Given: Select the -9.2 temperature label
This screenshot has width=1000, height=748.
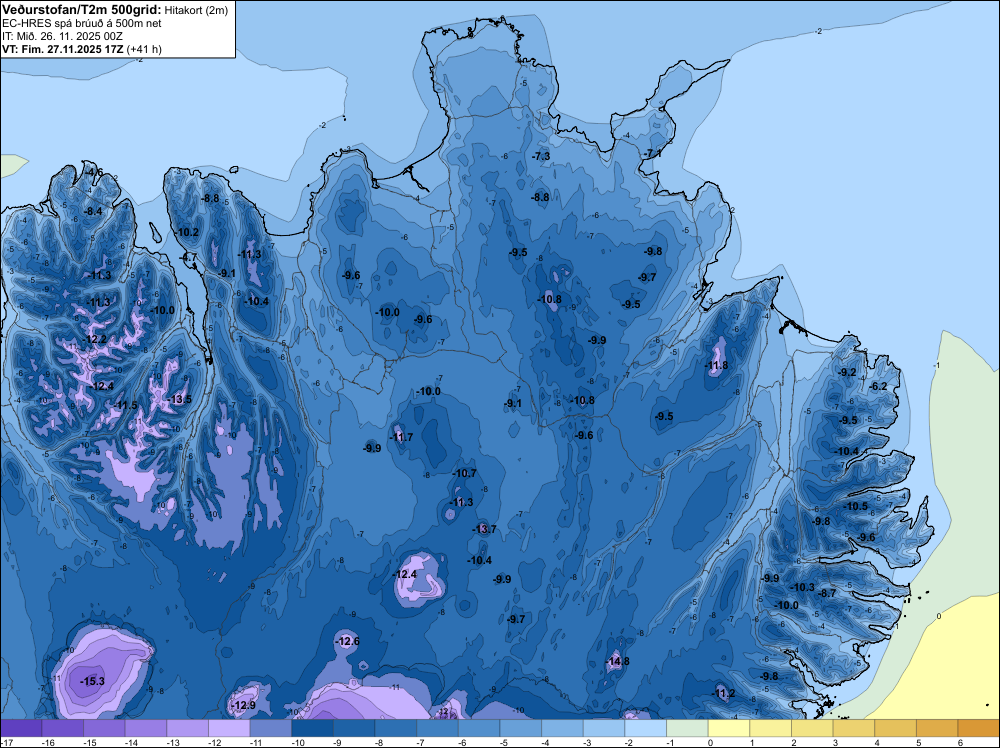Looking at the screenshot, I should click(x=847, y=372).
